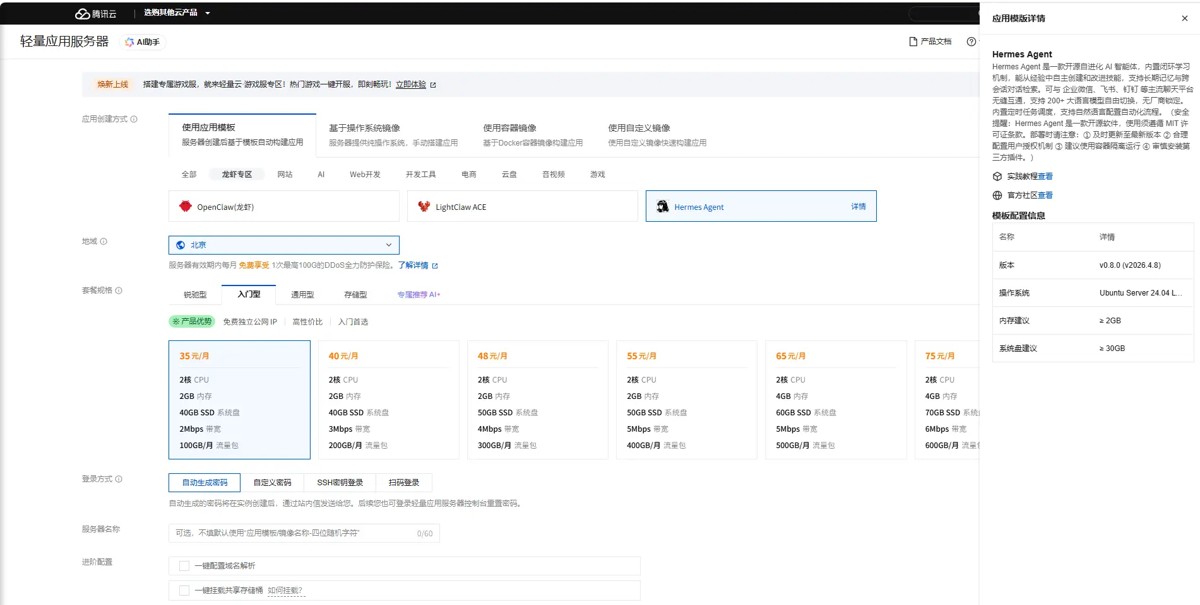Open 产品文档 document icon link
Screen dimensions: 1200x605
pos(913,42)
